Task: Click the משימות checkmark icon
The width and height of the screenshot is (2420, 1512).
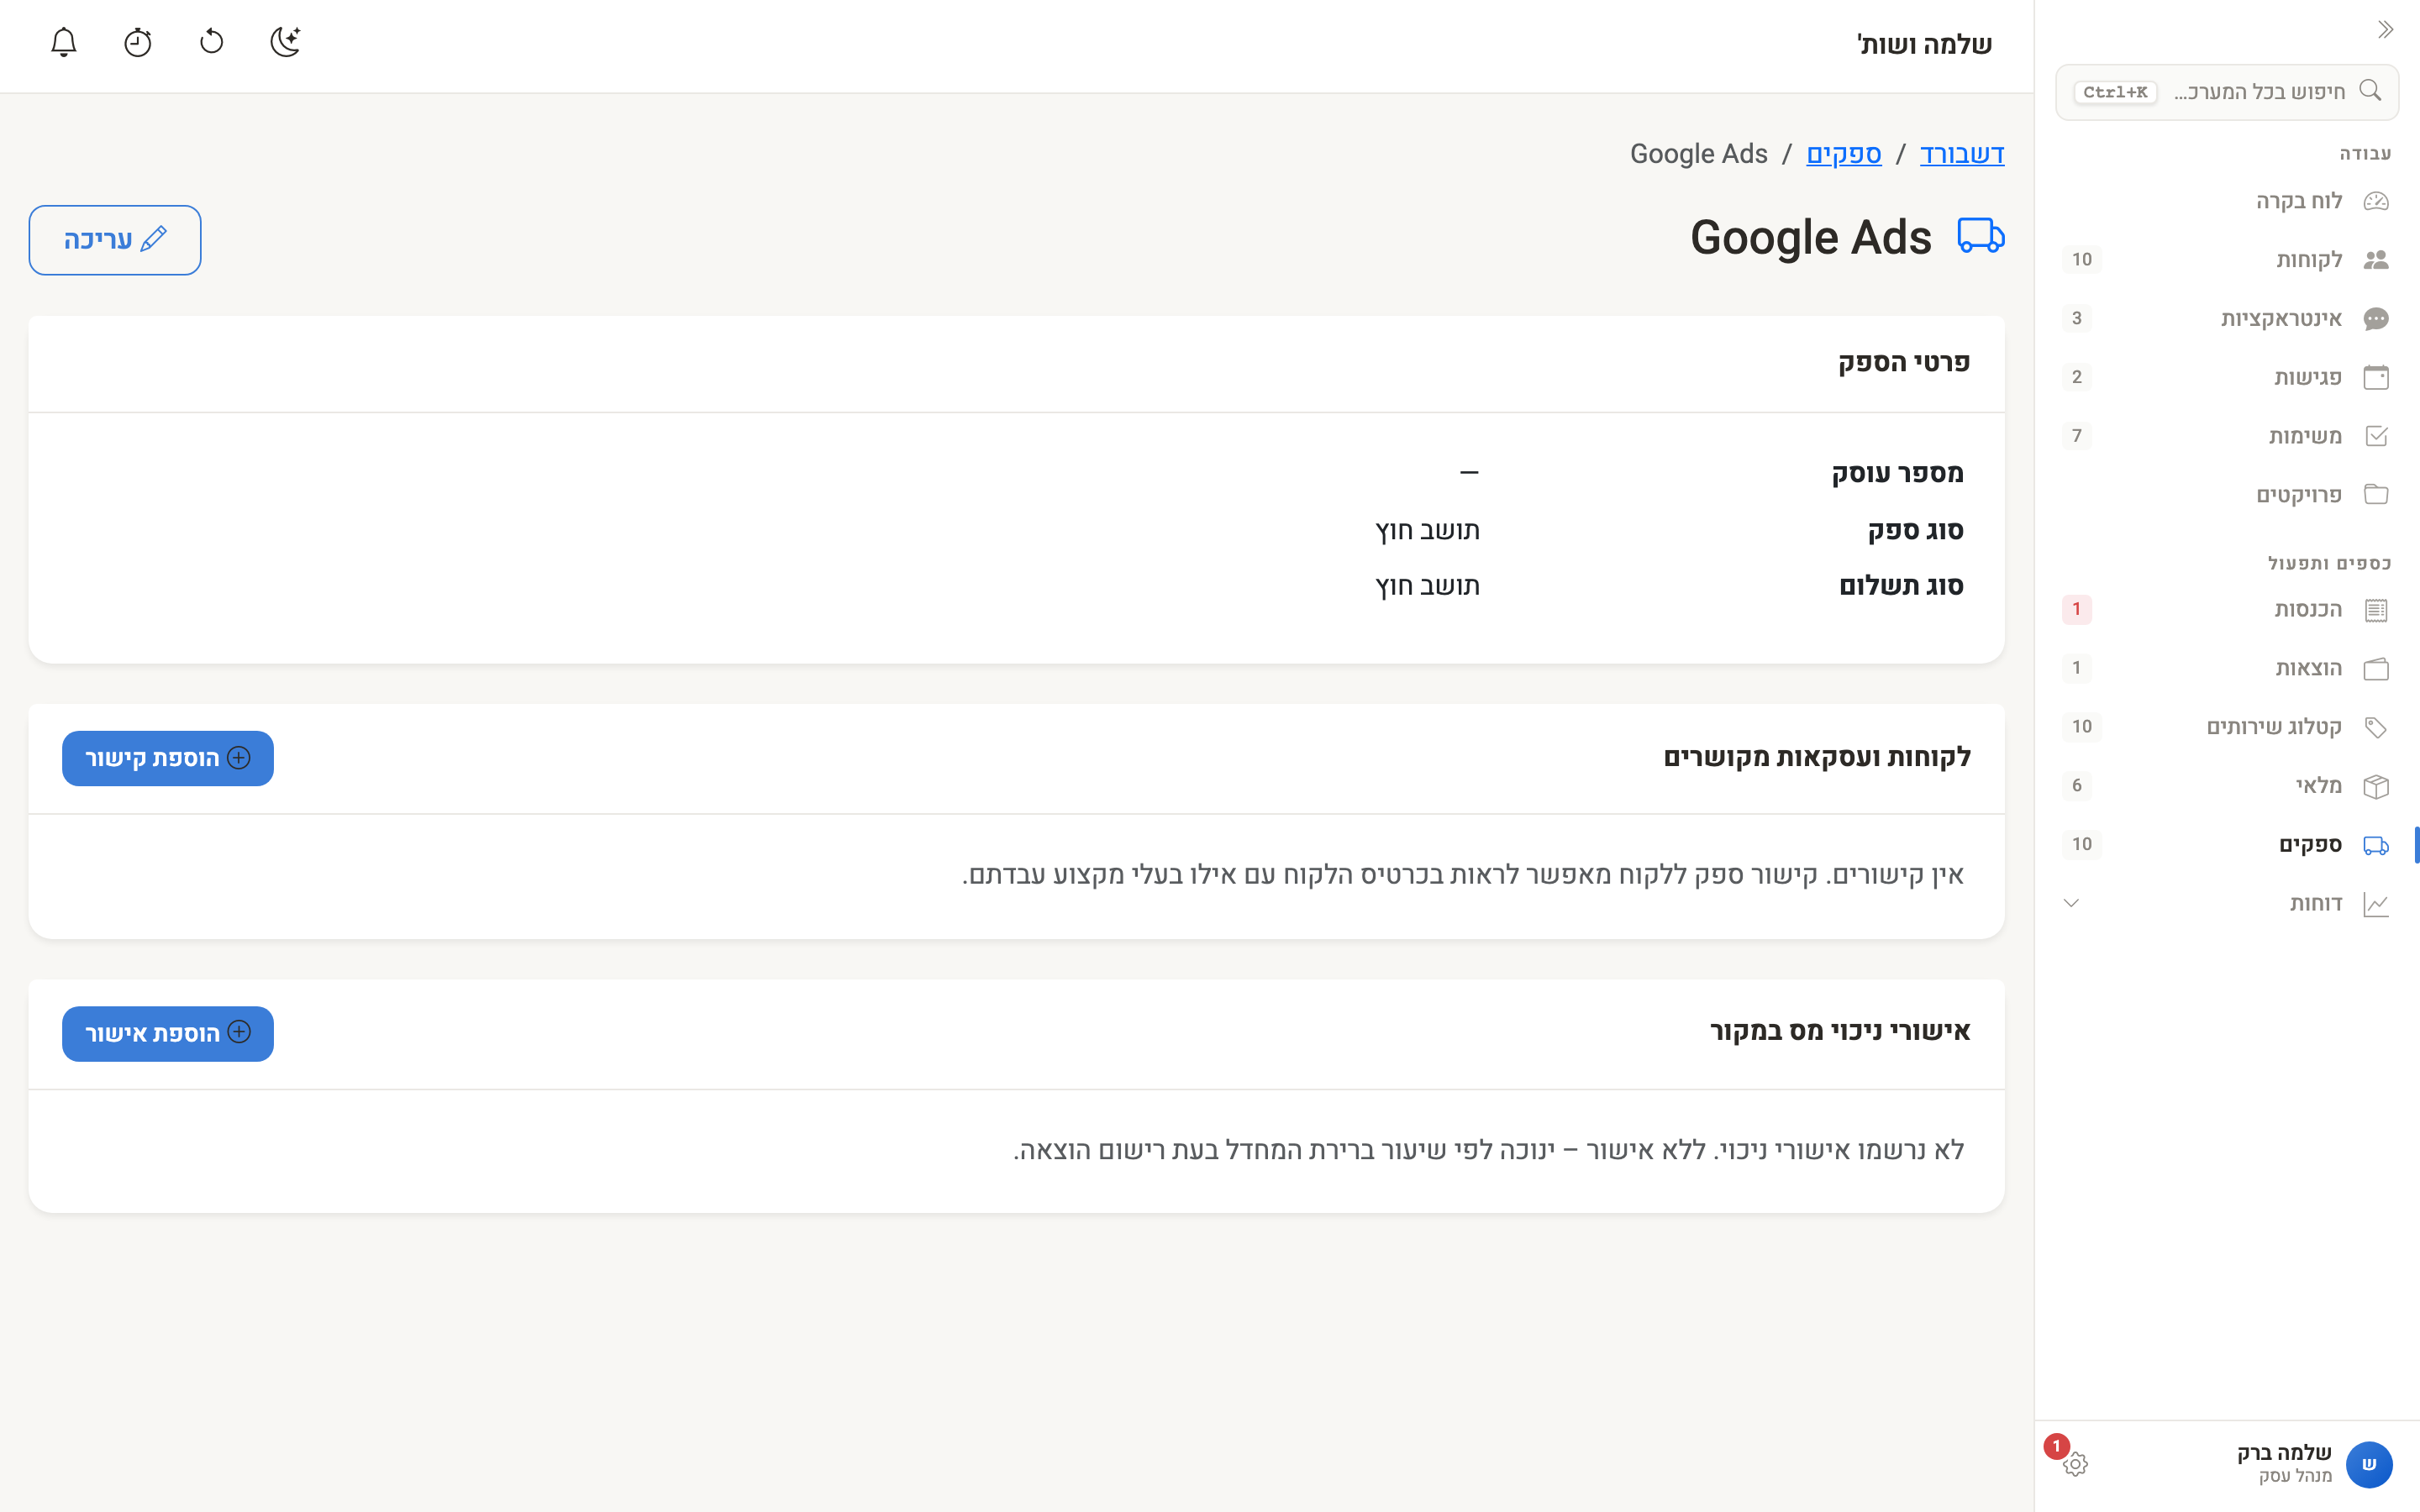Action: tap(2376, 436)
